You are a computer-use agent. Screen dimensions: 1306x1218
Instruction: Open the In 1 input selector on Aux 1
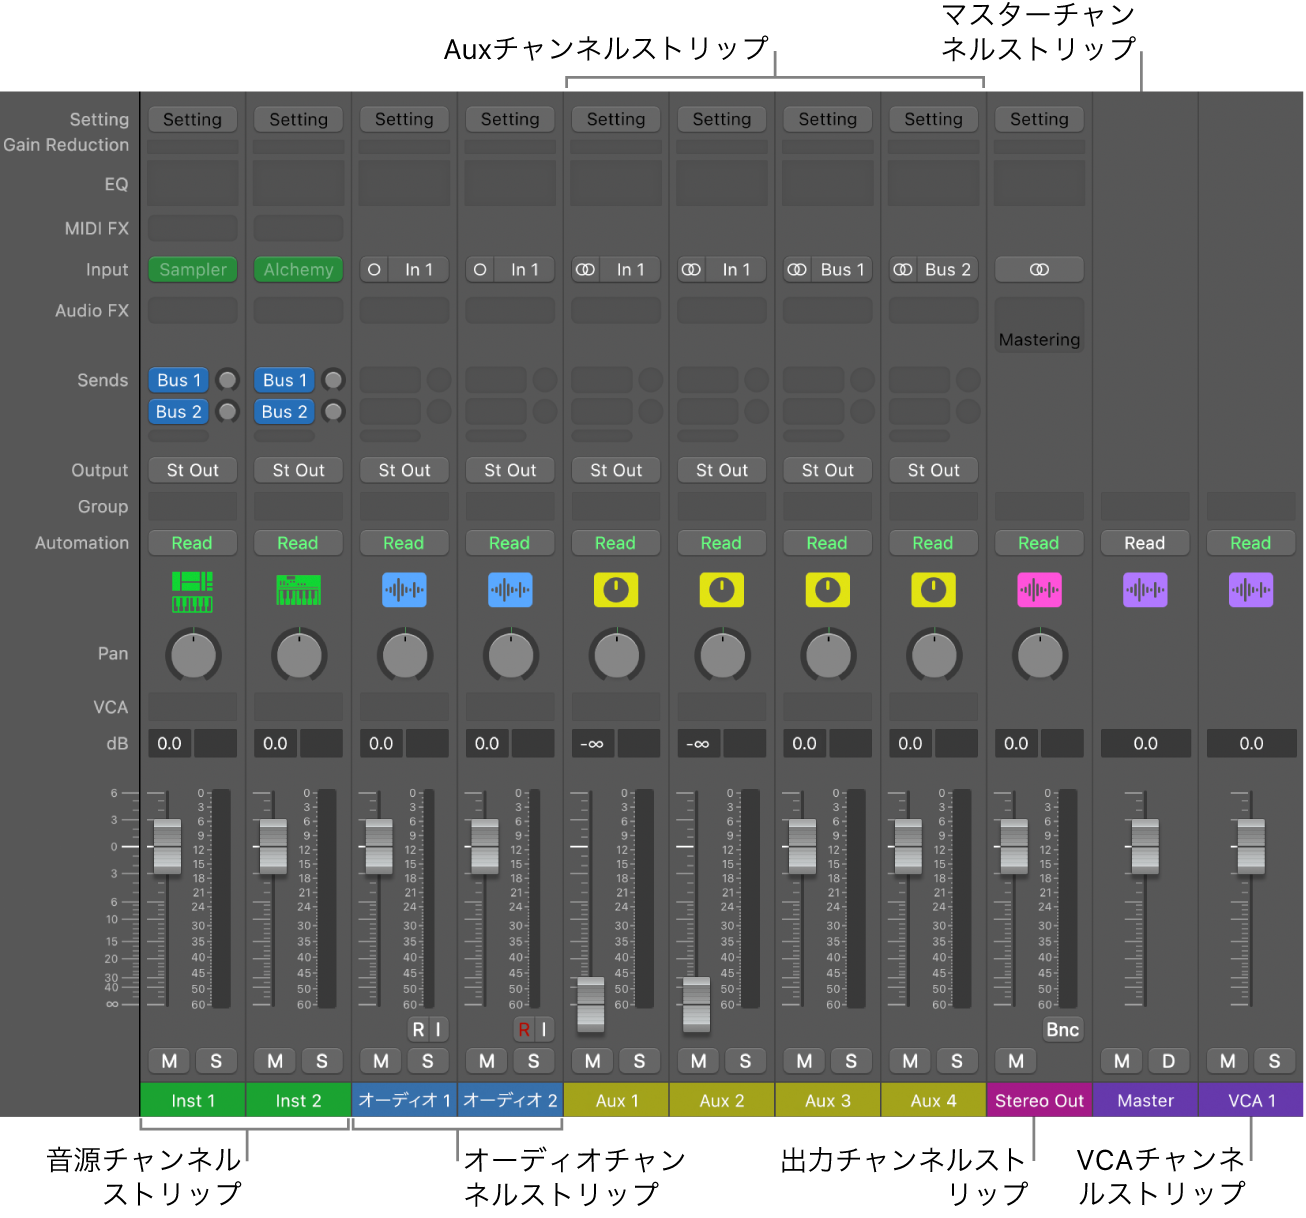(x=631, y=269)
